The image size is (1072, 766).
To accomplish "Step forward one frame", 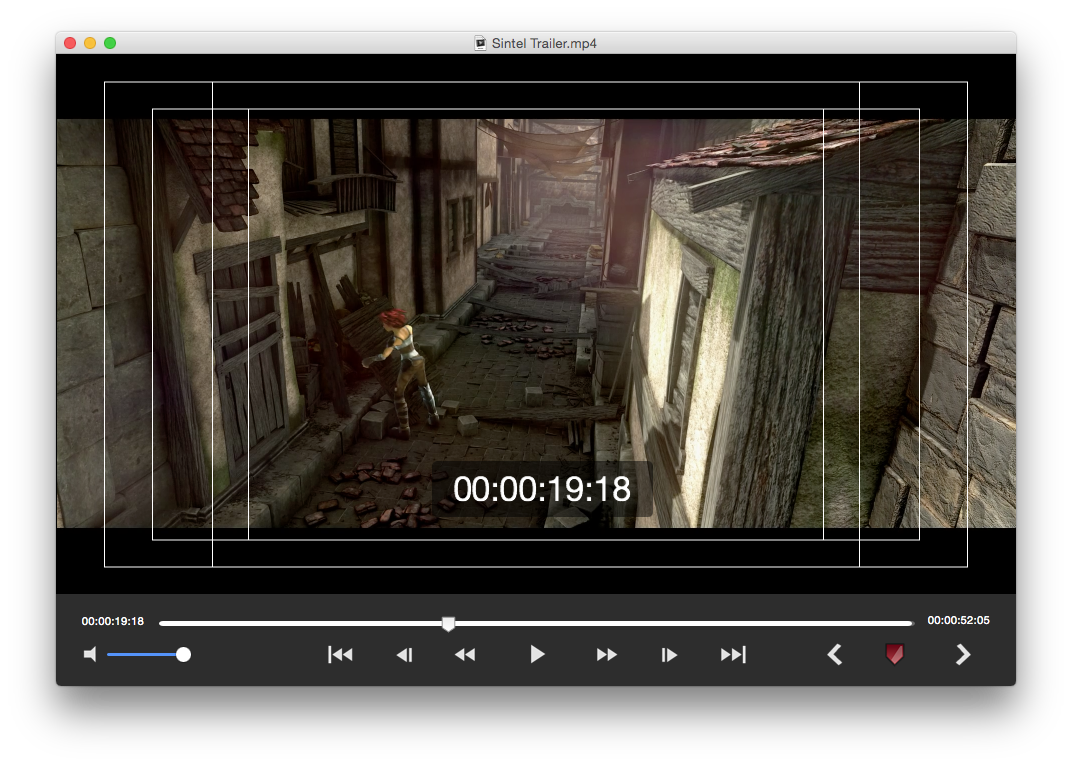I will pos(669,655).
